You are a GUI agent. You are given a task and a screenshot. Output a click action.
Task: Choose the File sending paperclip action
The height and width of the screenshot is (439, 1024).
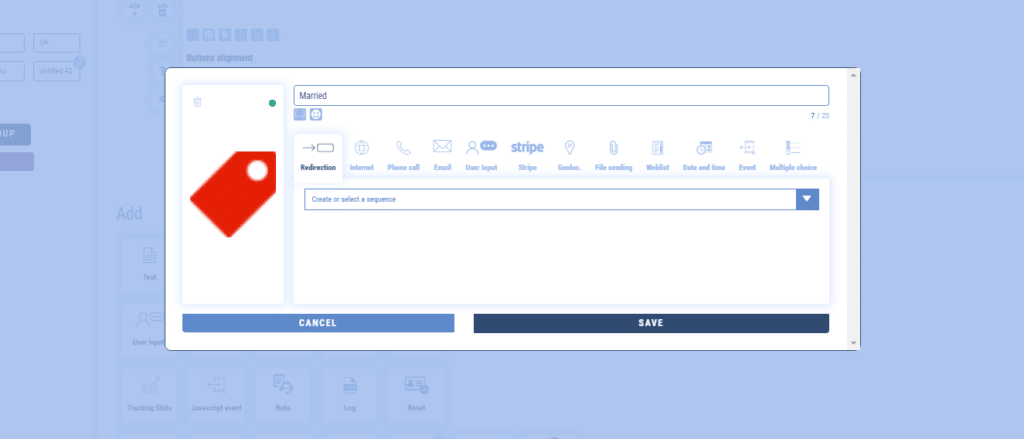(x=613, y=153)
